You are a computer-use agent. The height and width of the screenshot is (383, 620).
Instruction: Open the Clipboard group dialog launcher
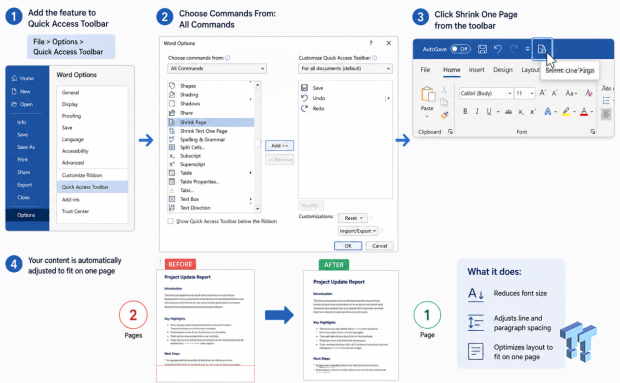[x=450, y=132]
